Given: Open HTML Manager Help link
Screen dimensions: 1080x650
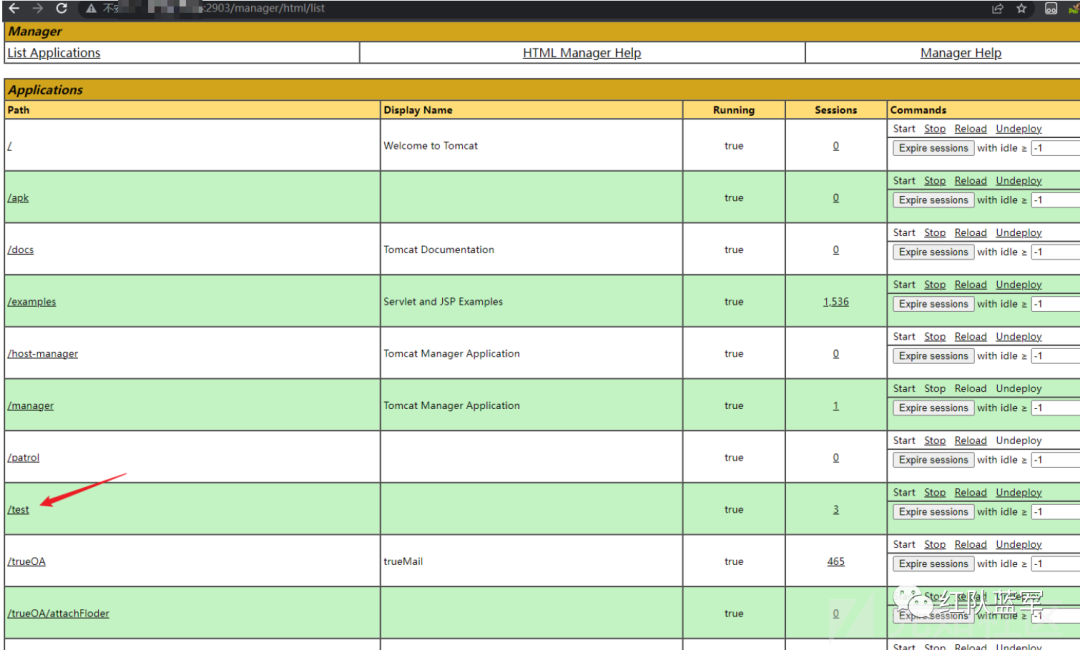Looking at the screenshot, I should tap(581, 53).
